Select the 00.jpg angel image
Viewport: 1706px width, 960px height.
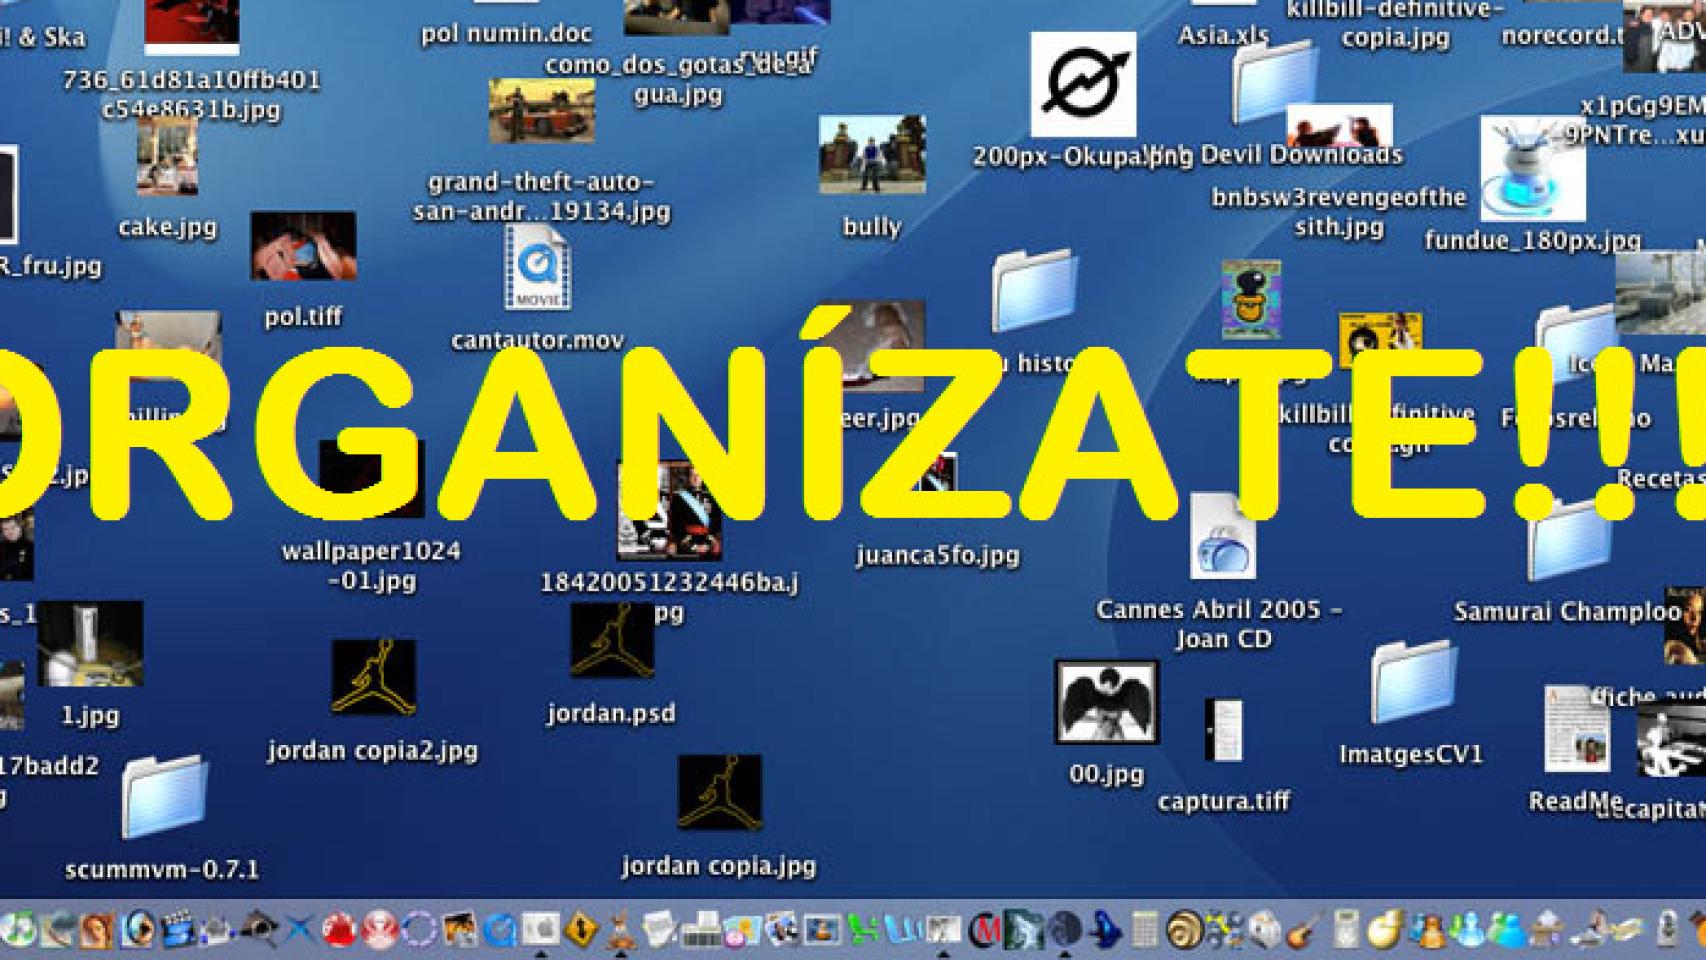tap(1106, 702)
